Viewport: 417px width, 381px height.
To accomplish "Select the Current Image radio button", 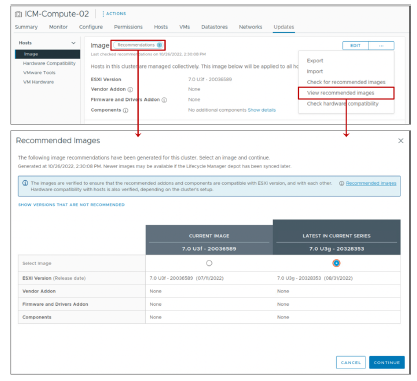I will (209, 263).
